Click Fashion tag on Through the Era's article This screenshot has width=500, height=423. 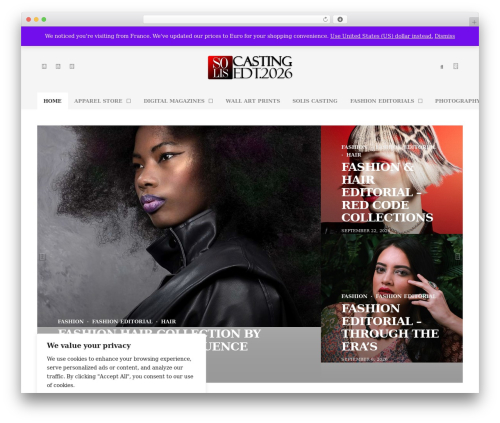tap(354, 296)
